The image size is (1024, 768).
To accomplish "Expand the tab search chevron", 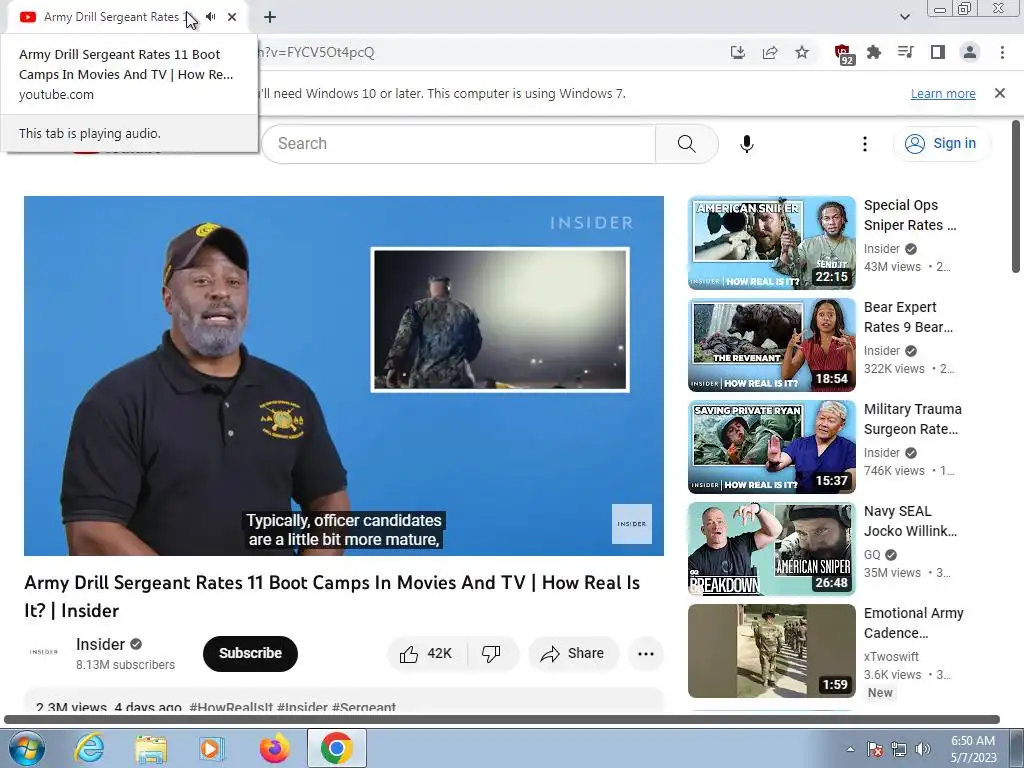I will tap(904, 17).
